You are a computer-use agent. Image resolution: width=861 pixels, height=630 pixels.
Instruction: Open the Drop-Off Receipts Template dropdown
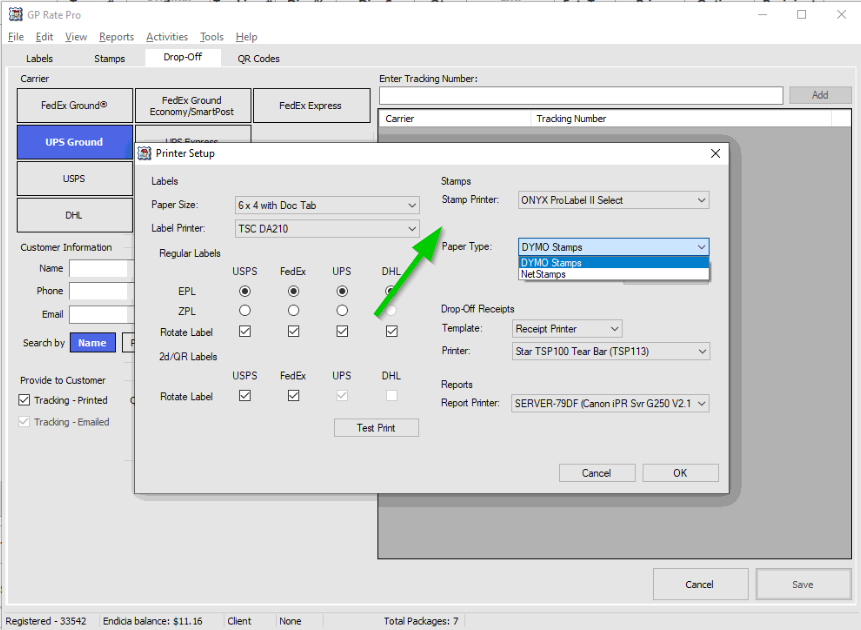pyautogui.click(x=567, y=328)
